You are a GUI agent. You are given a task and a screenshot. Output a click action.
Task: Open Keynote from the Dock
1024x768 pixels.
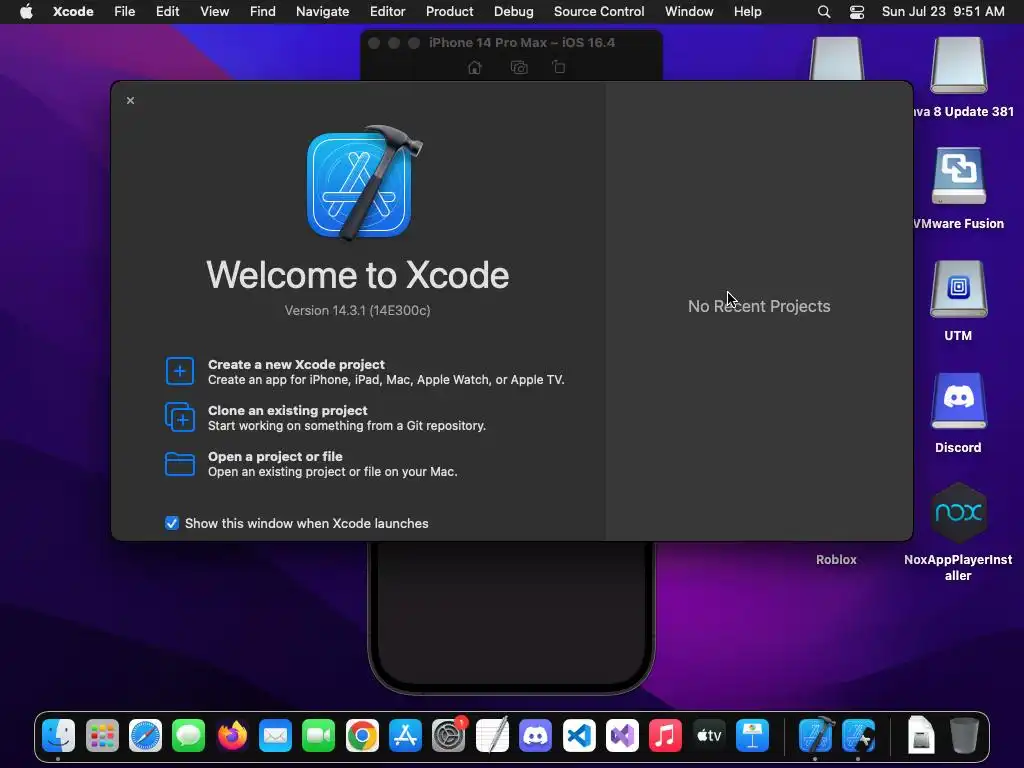[752, 736]
